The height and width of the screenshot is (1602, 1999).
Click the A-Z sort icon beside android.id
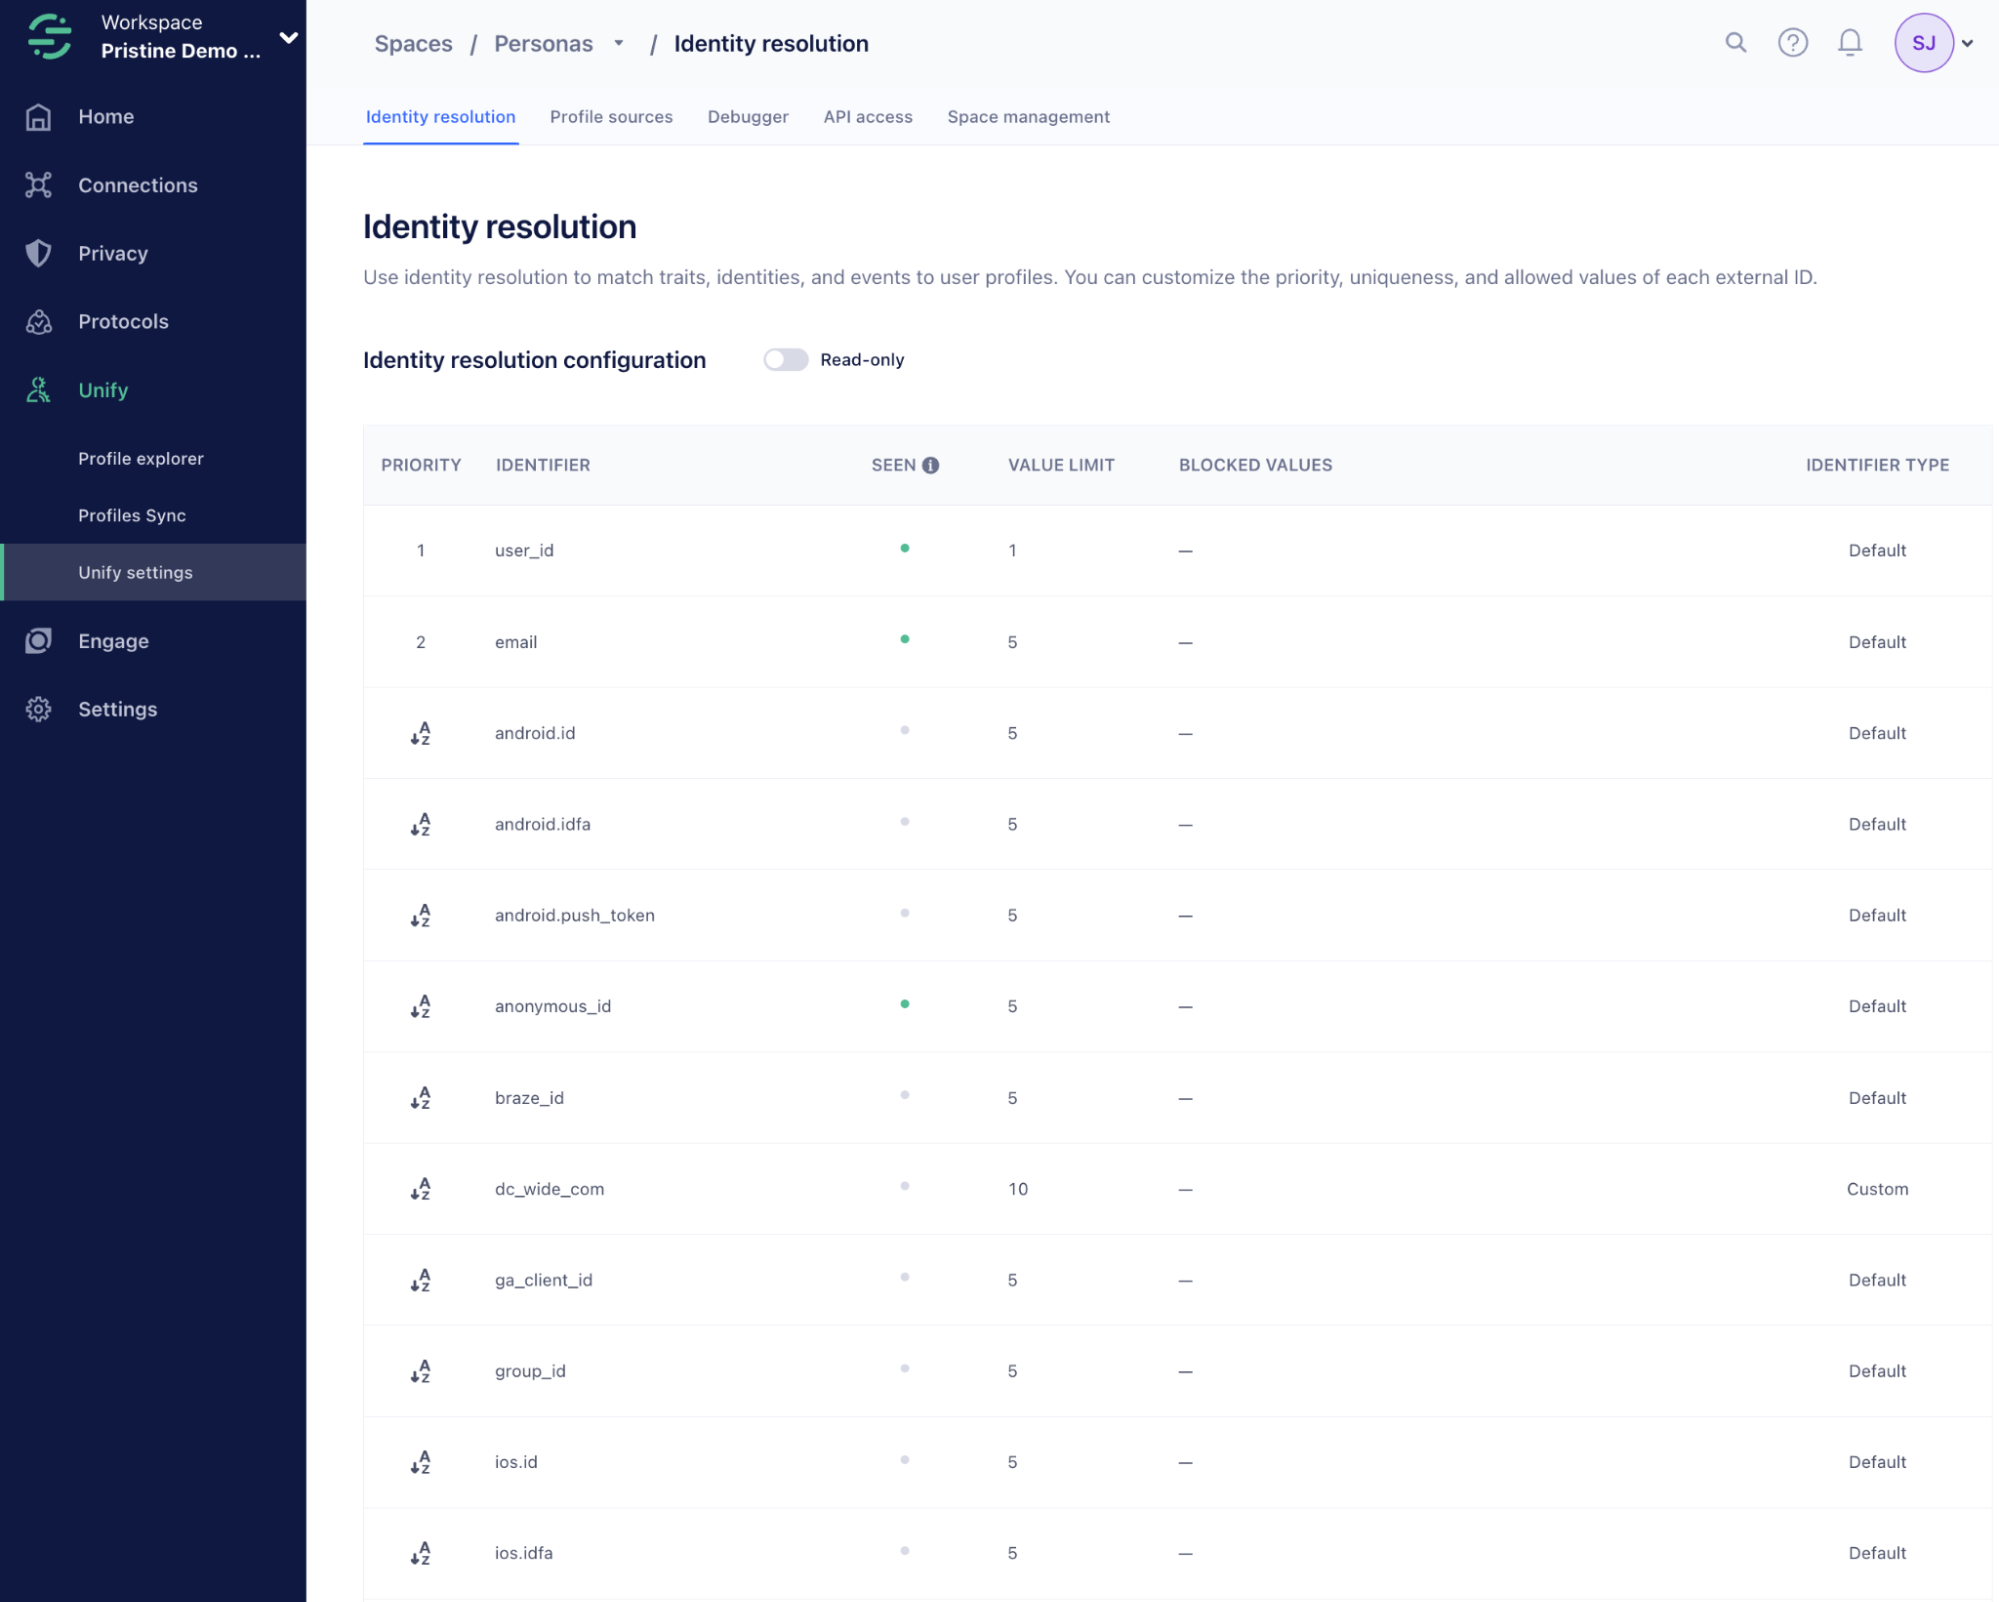[421, 733]
